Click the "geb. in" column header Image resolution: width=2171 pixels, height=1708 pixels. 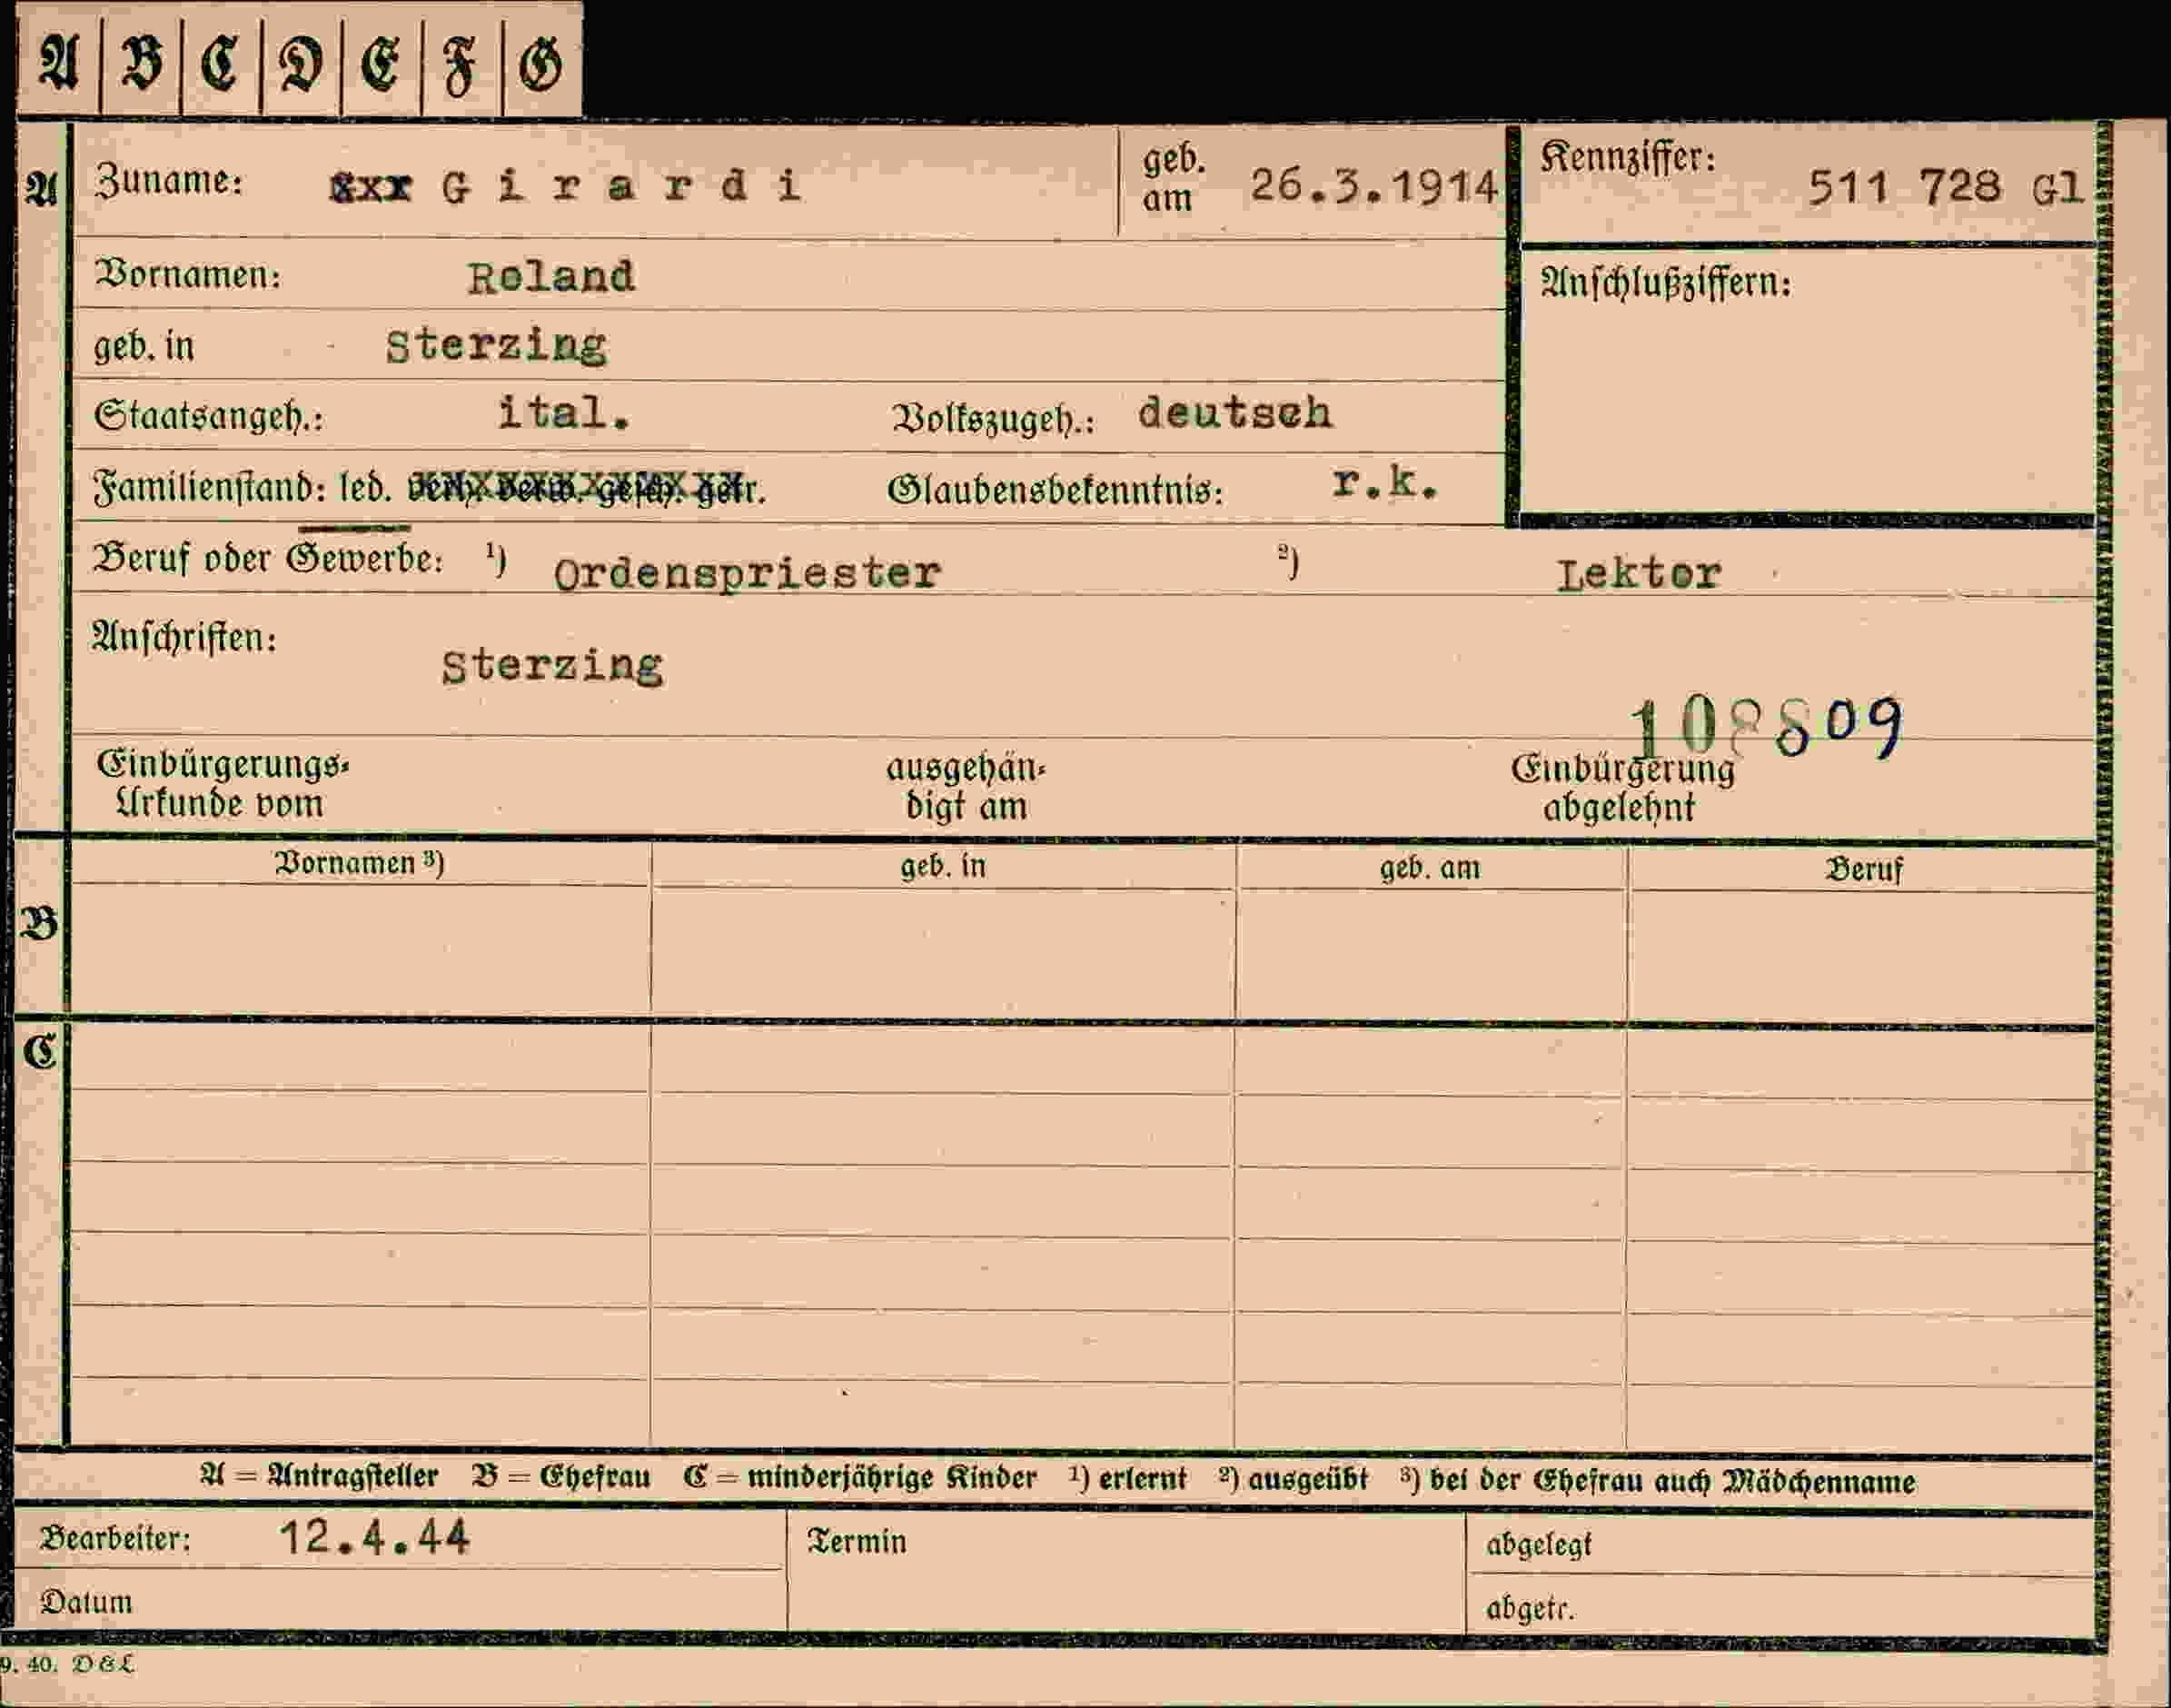click(943, 866)
